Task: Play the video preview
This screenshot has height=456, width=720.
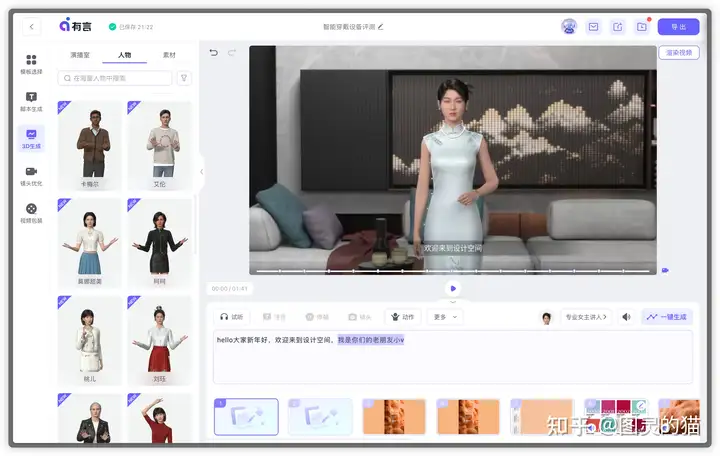Action: point(453,288)
